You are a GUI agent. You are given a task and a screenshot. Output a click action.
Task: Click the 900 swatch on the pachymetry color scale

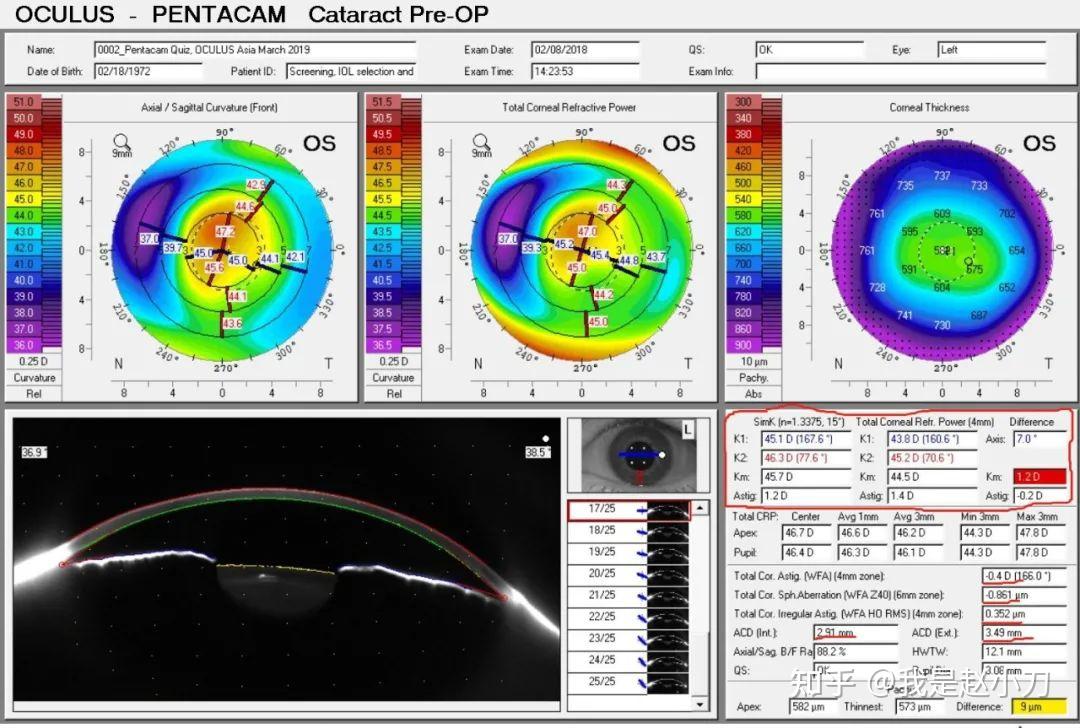[744, 345]
